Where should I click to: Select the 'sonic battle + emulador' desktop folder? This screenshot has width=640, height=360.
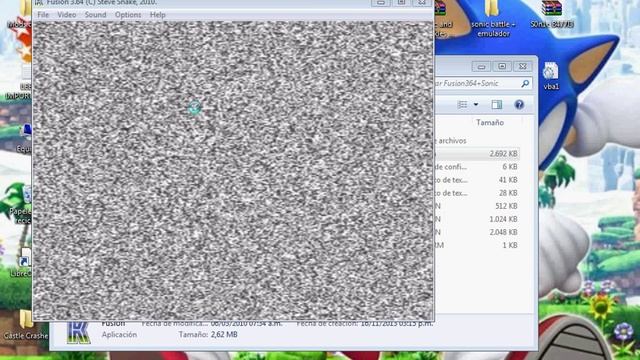(493, 19)
